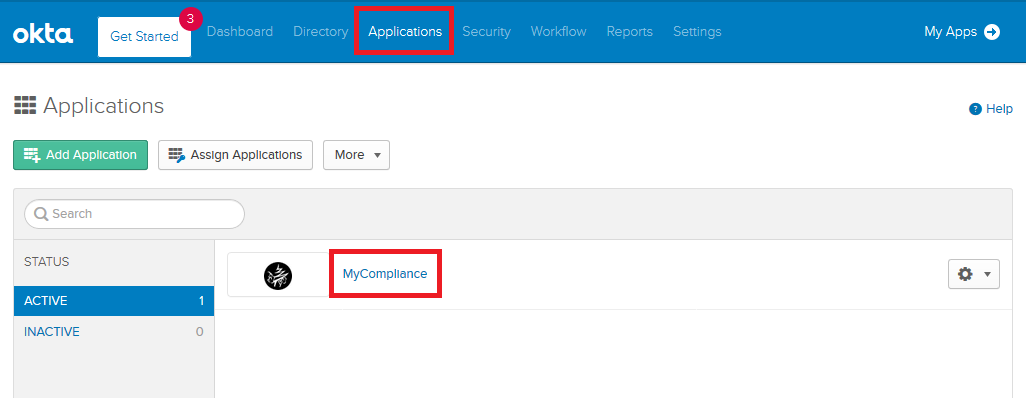Click the MyCompliance app logo
This screenshot has height=398, width=1027.
click(278, 276)
